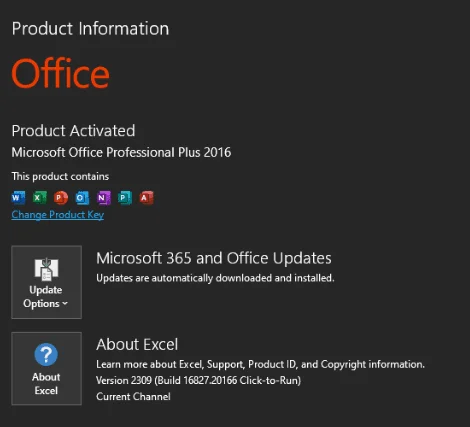Click the orange Office logo

point(61,73)
